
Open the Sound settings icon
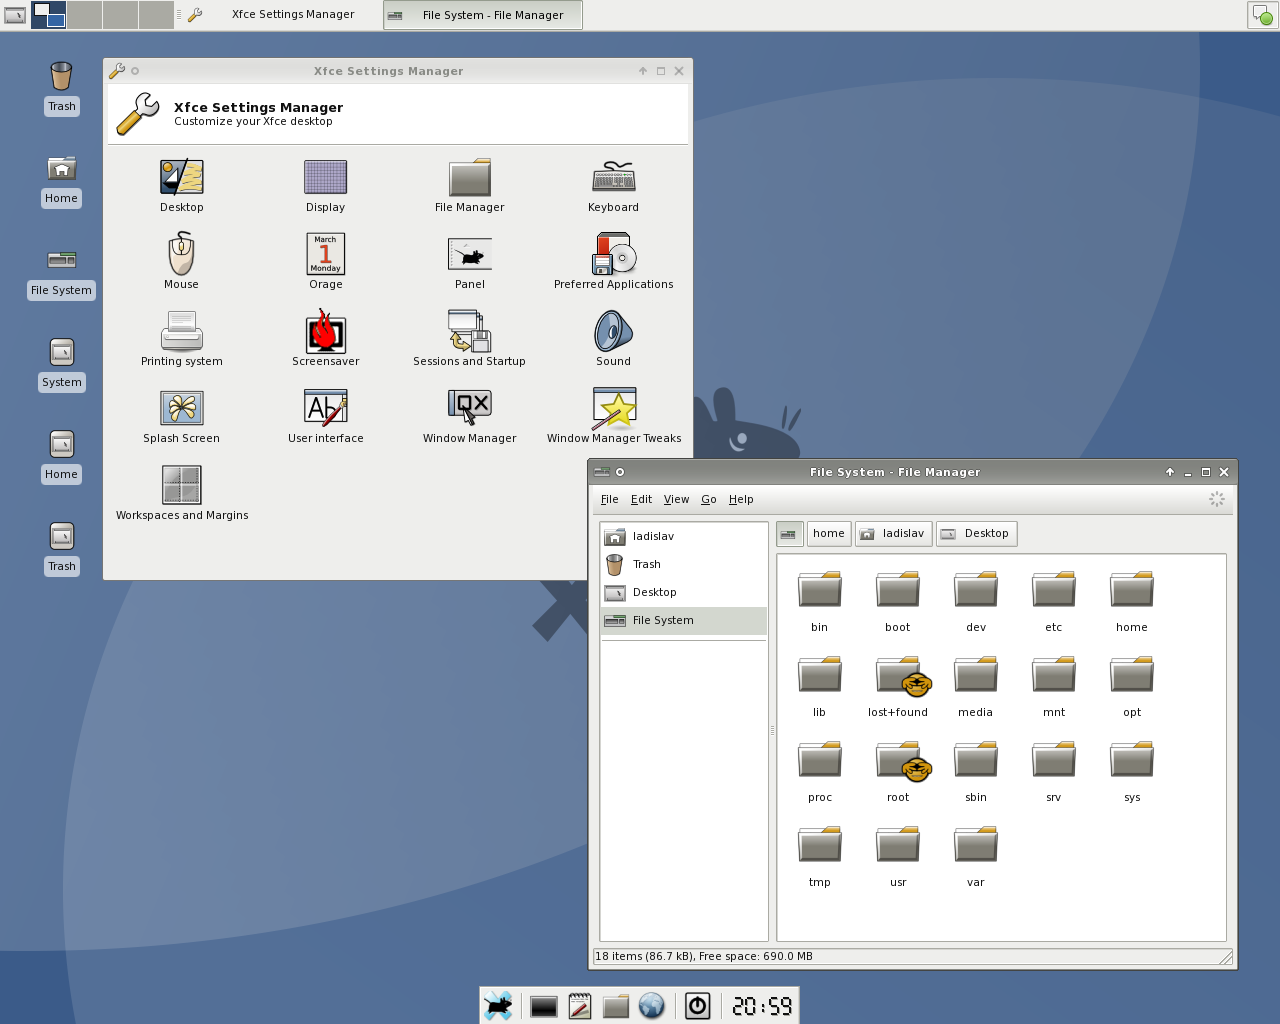[614, 339]
